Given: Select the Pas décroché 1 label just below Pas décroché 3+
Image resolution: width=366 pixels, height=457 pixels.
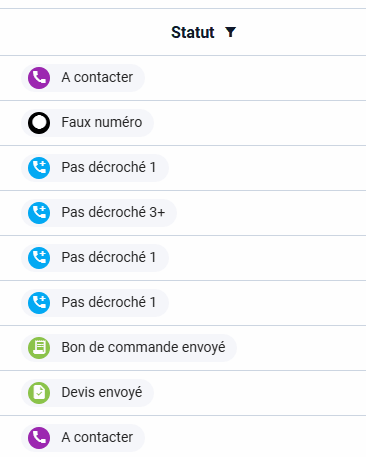Looking at the screenshot, I should (109, 257).
